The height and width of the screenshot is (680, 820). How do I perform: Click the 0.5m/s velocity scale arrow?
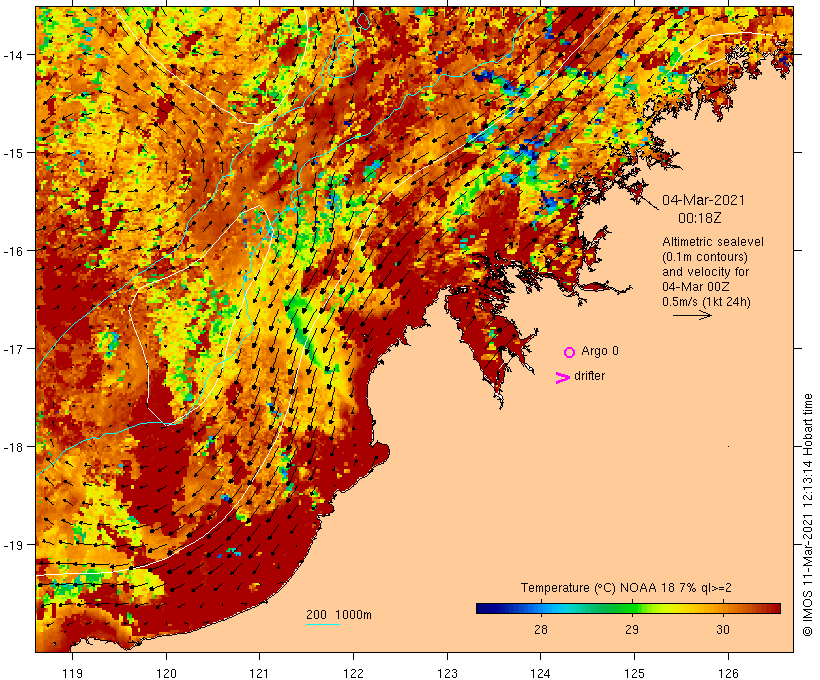[x=692, y=315]
